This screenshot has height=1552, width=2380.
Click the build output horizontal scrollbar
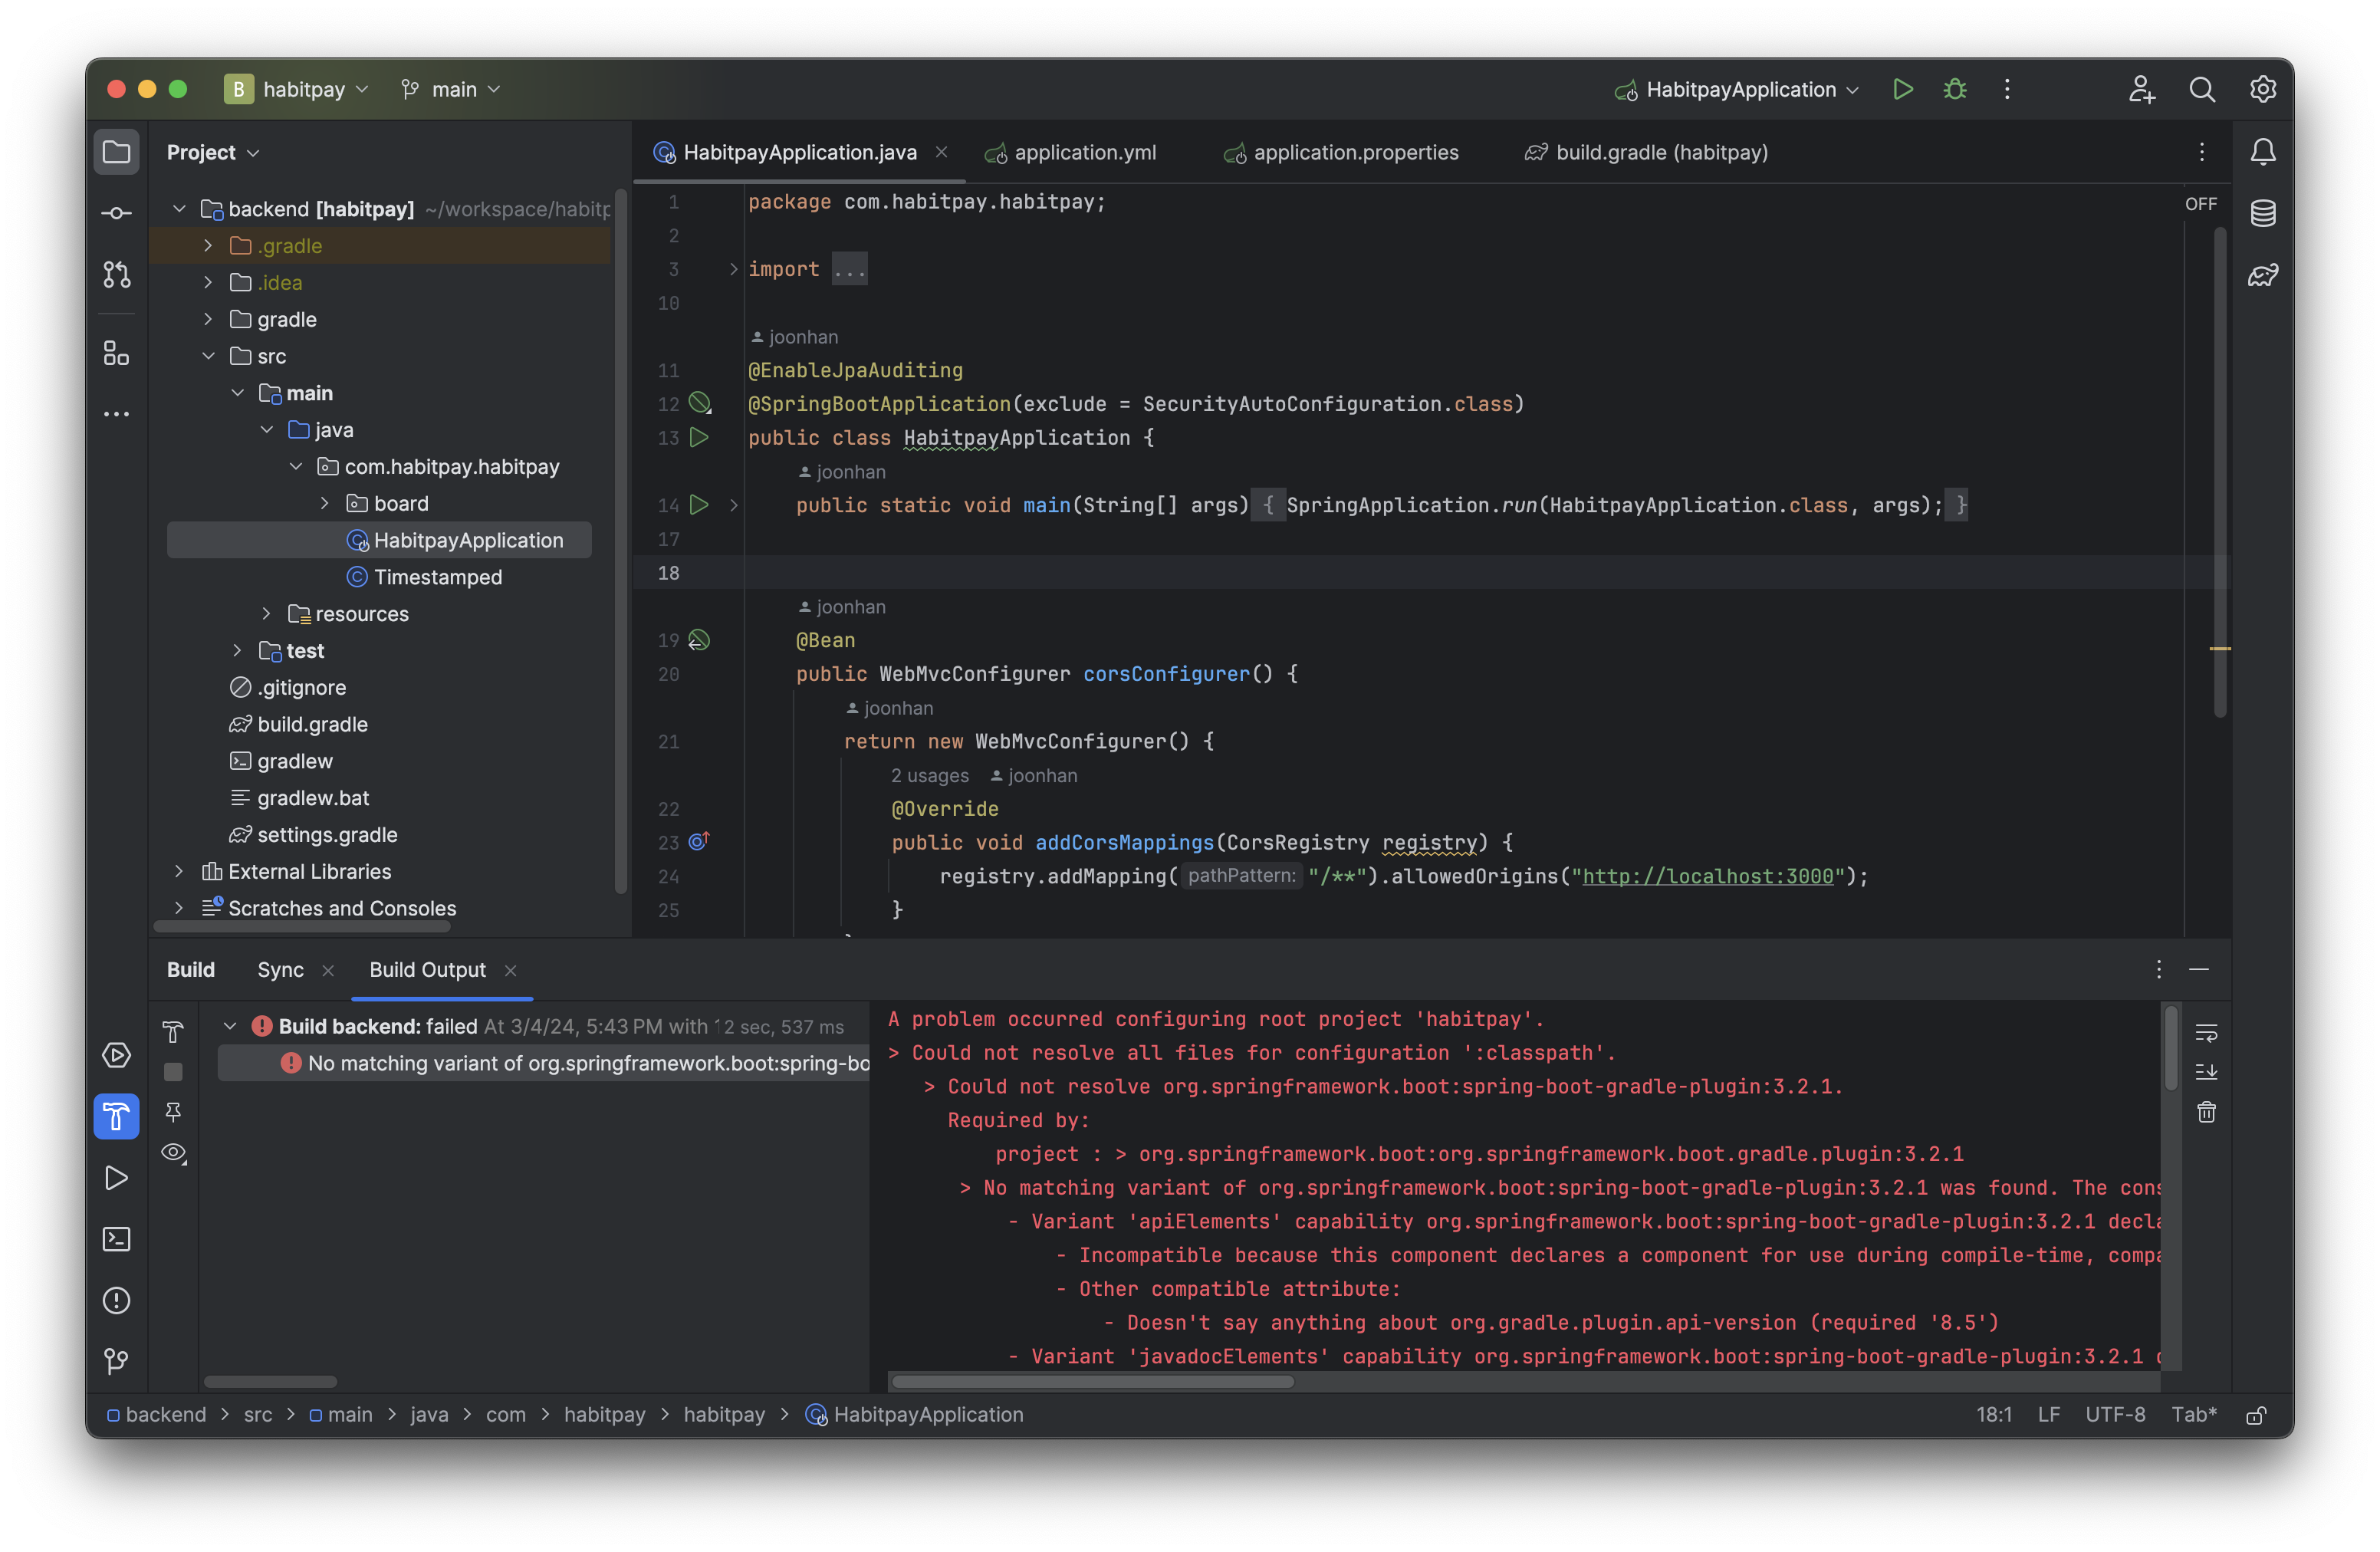[x=1092, y=1381]
